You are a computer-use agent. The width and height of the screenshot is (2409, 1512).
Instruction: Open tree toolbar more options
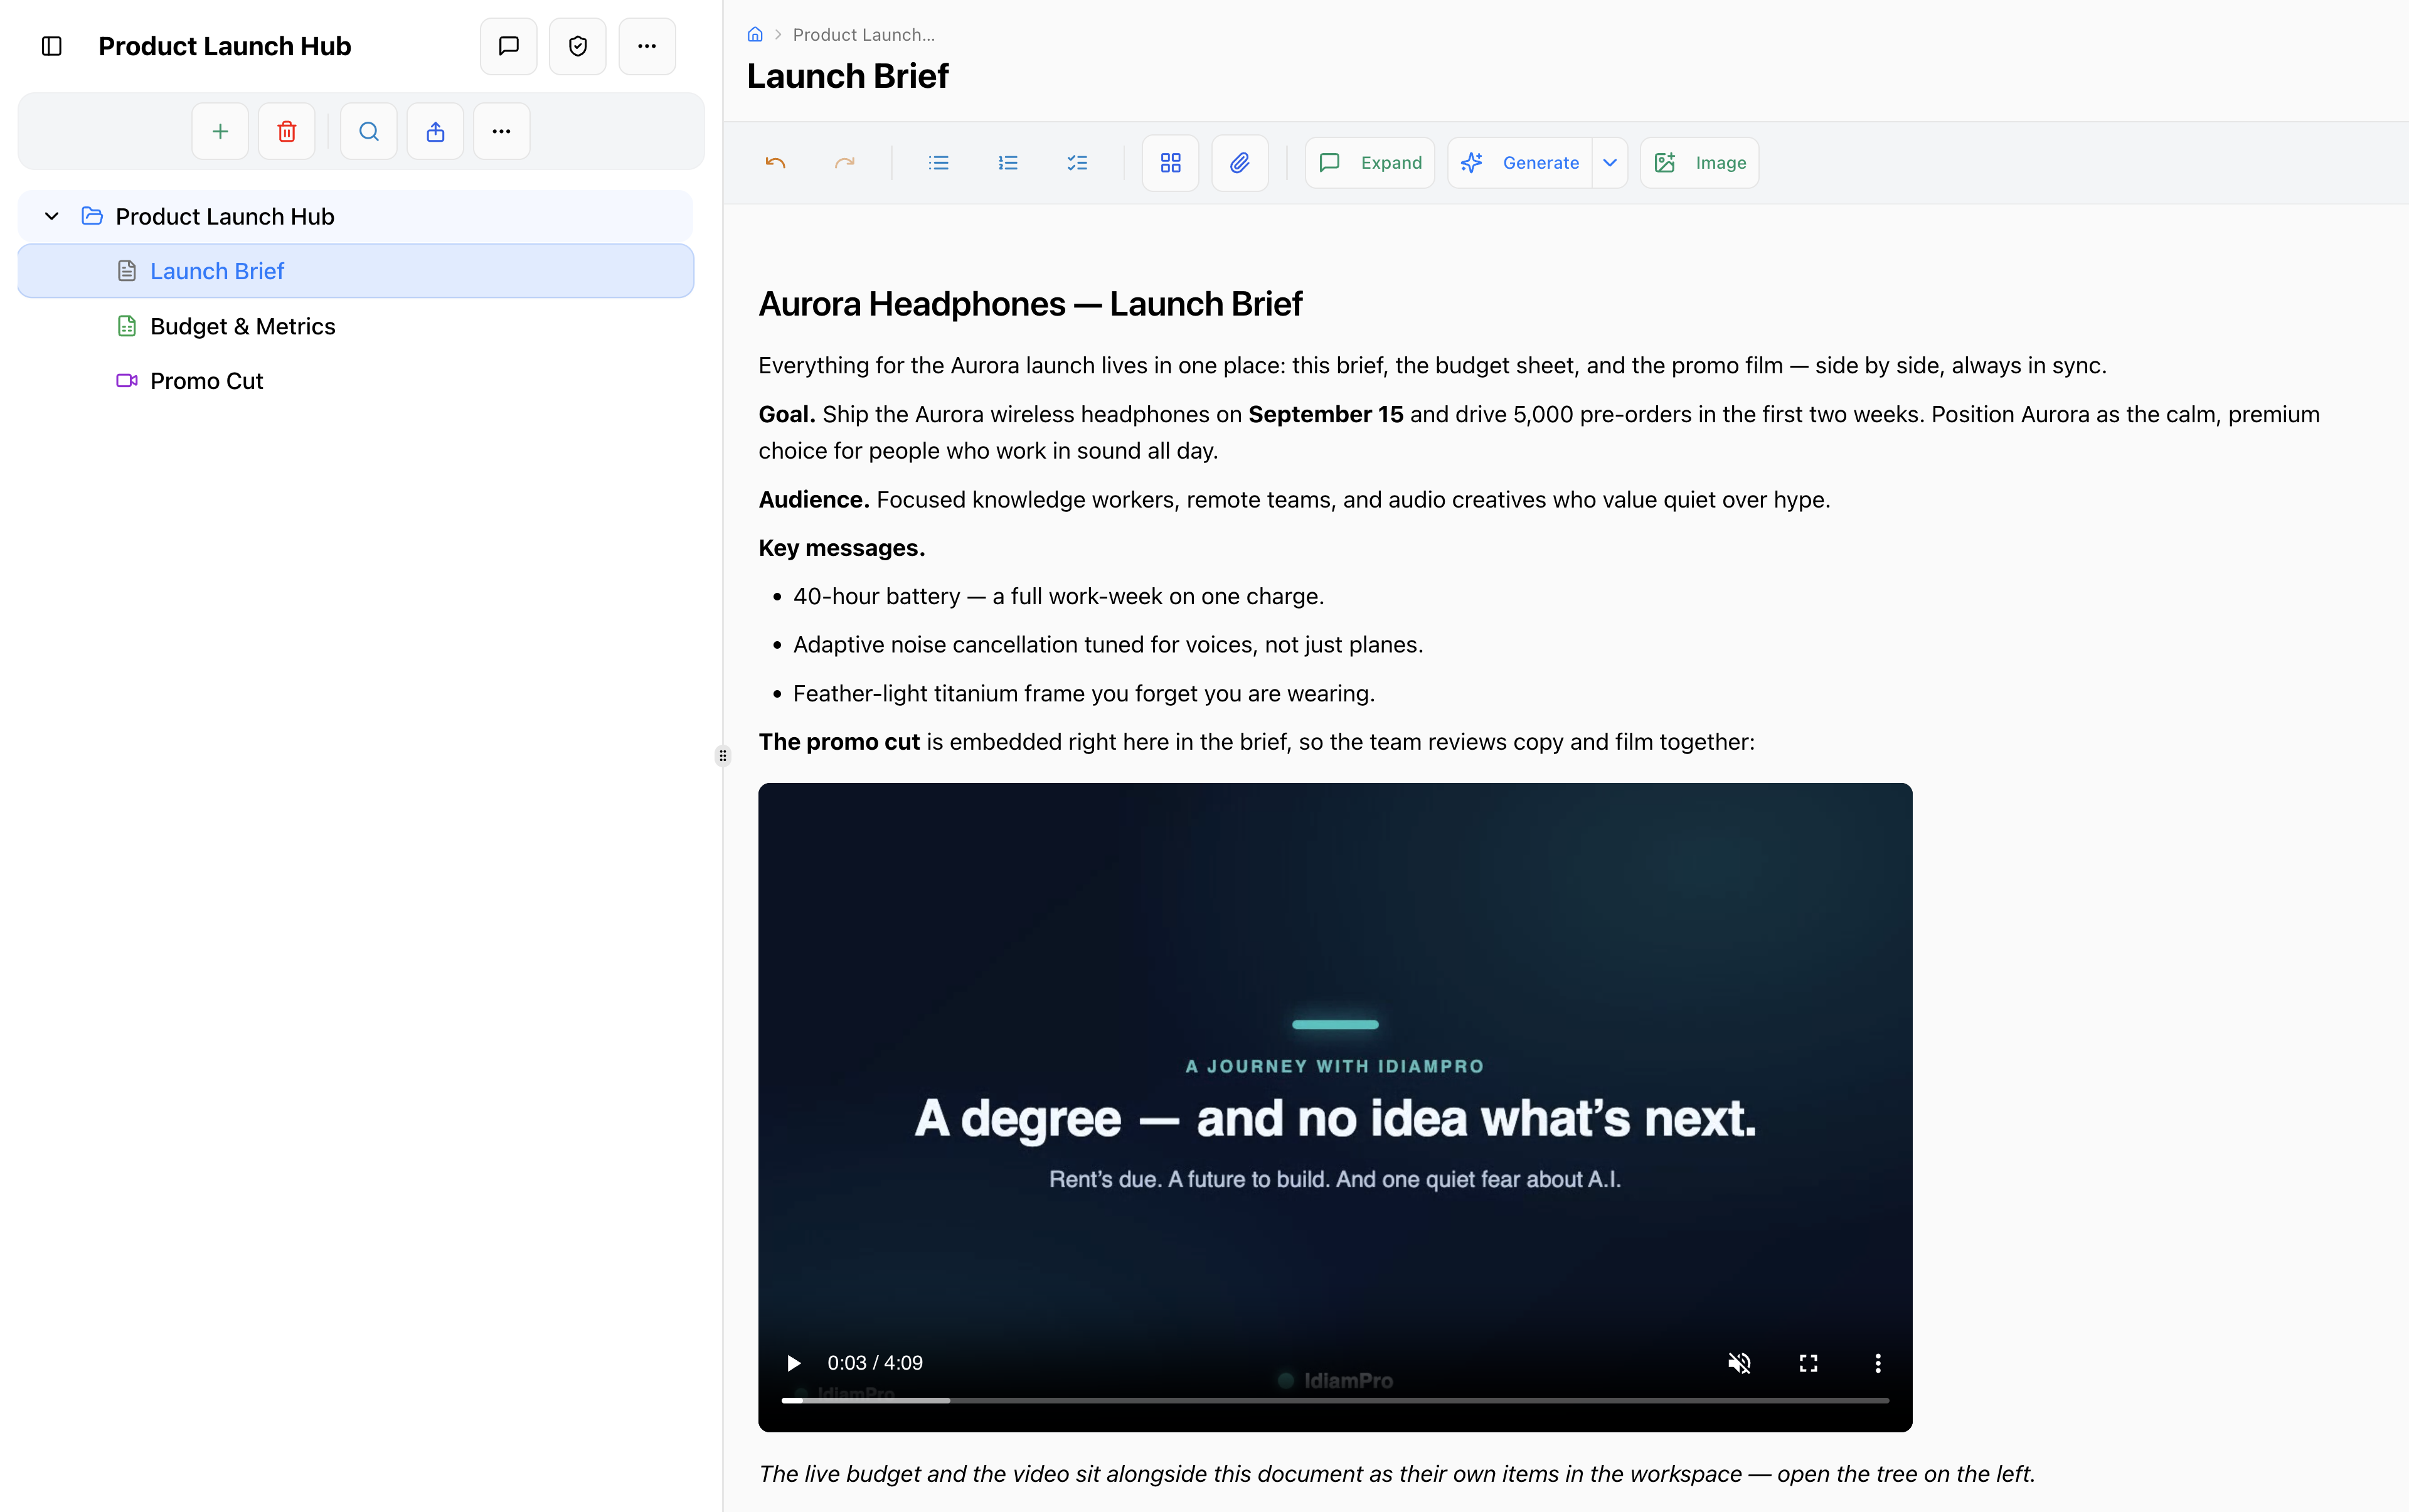point(502,131)
